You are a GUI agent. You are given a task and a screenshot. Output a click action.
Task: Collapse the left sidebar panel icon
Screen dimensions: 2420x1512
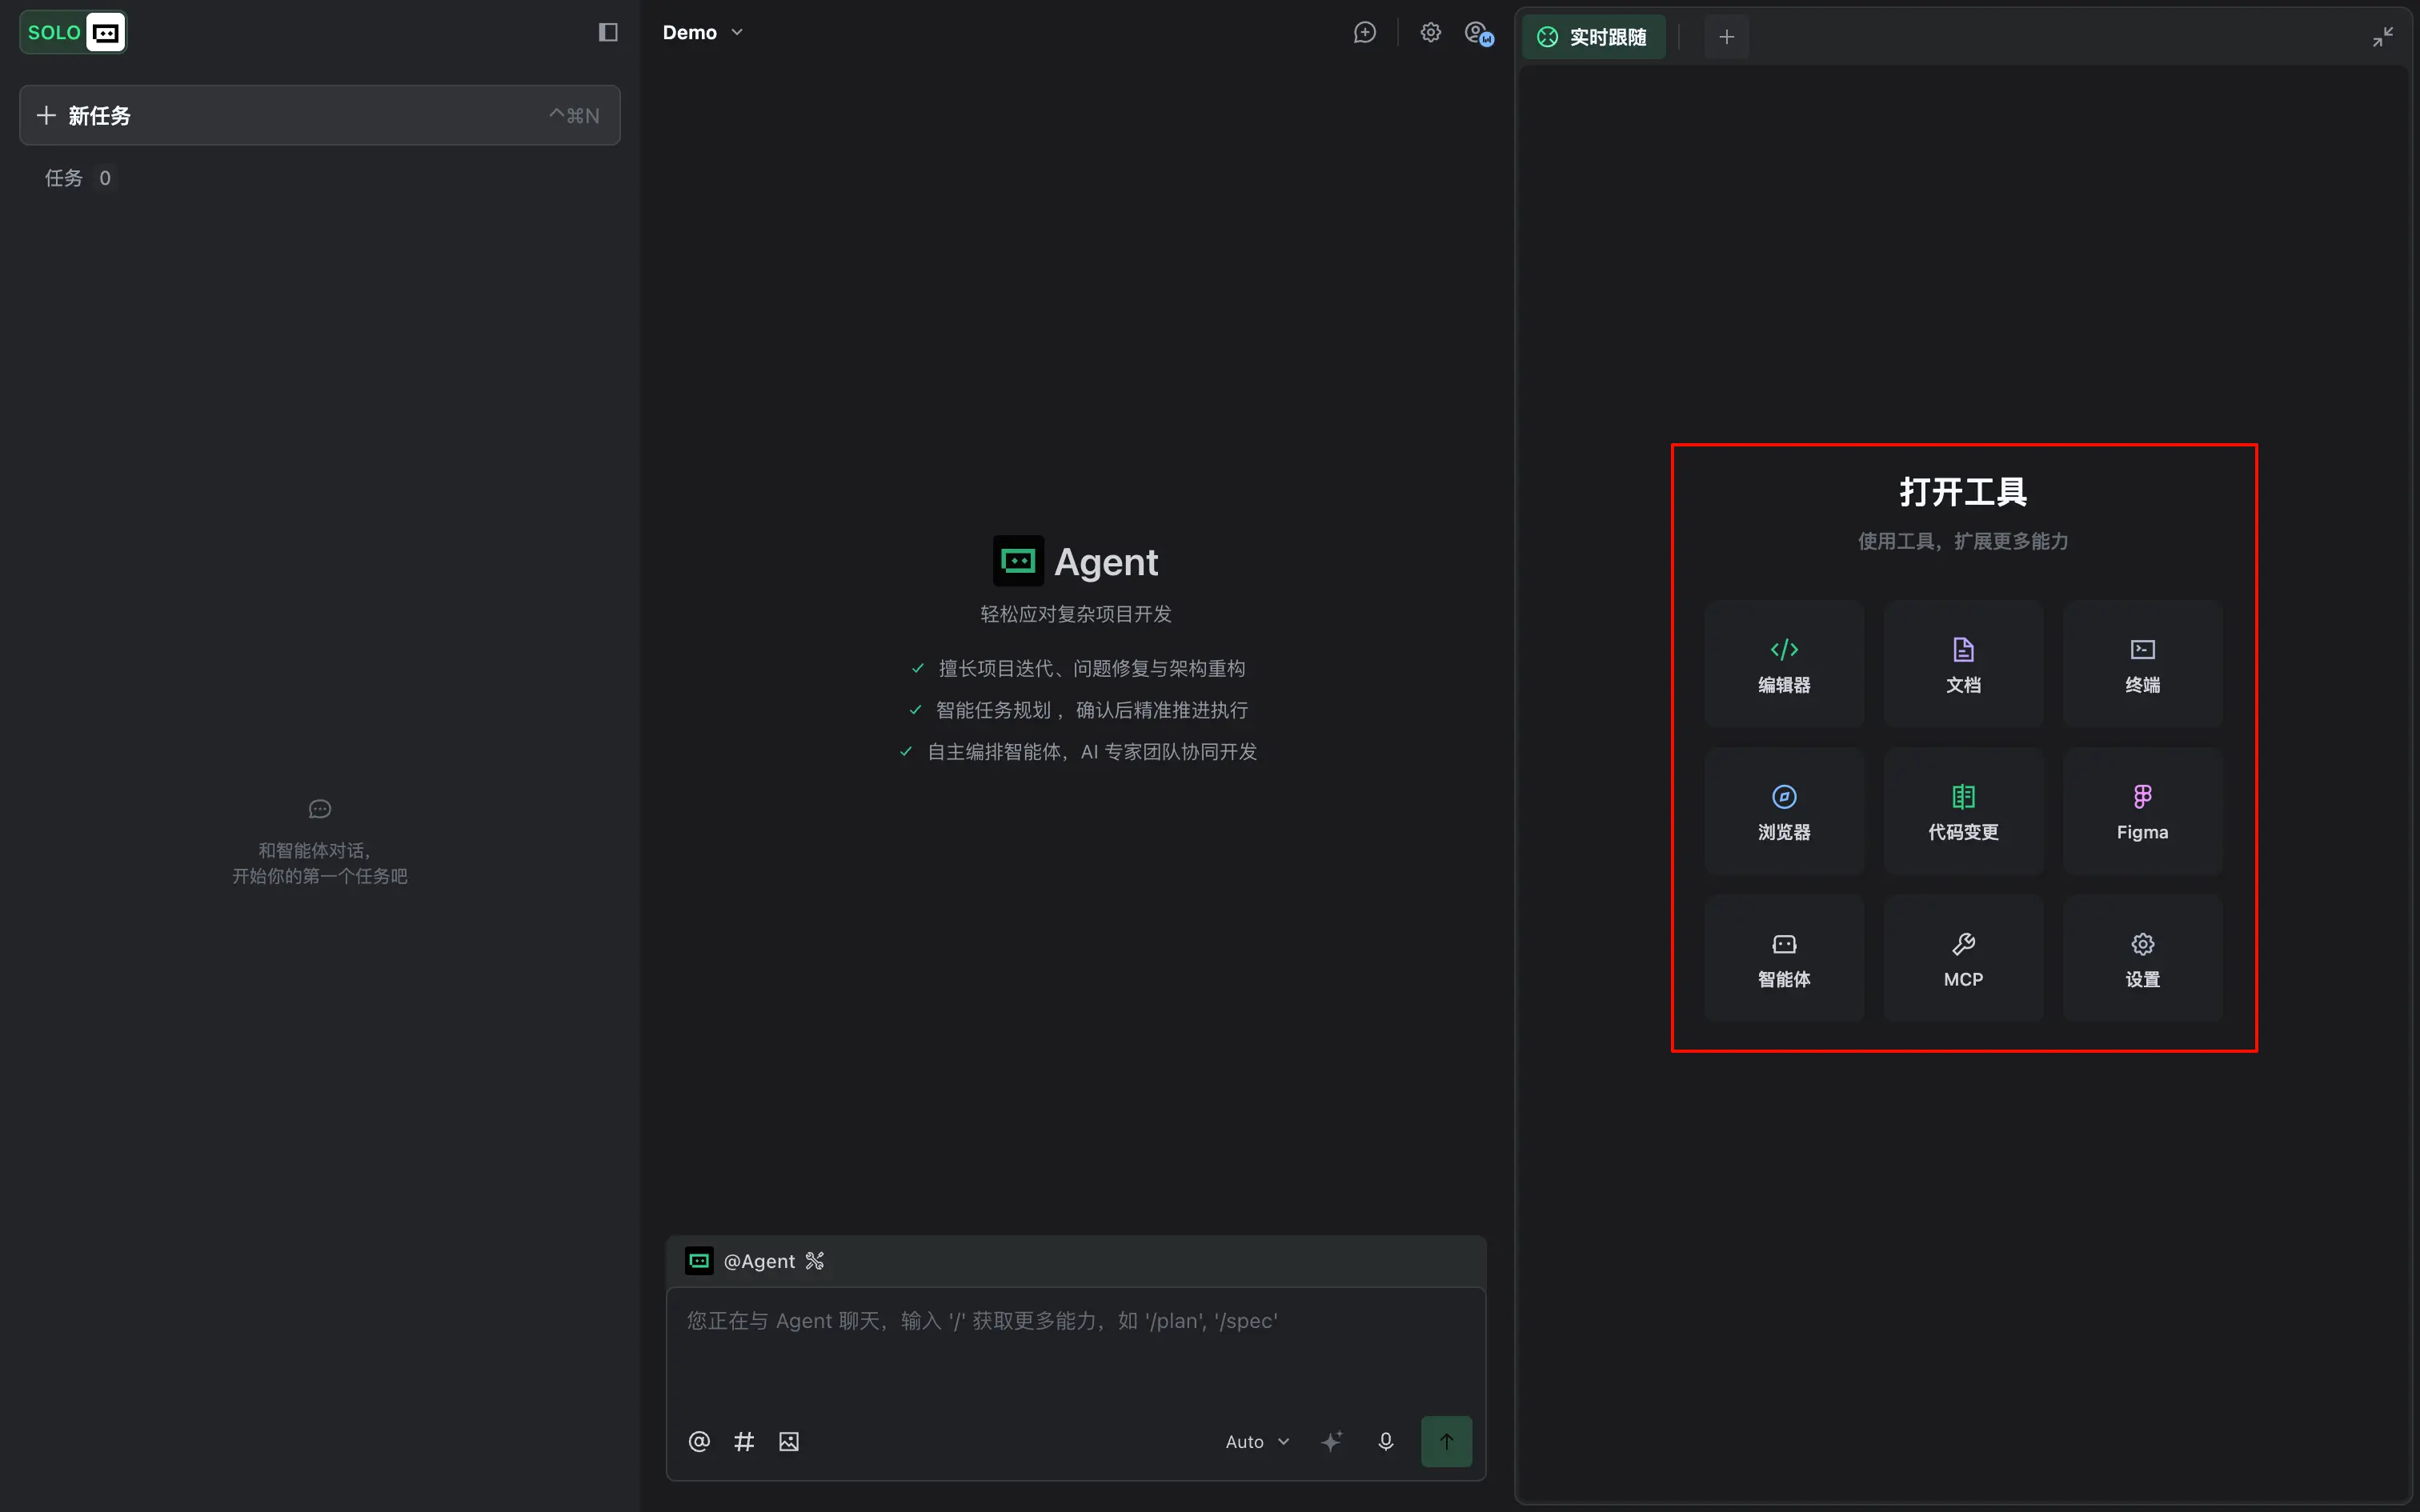(x=608, y=33)
